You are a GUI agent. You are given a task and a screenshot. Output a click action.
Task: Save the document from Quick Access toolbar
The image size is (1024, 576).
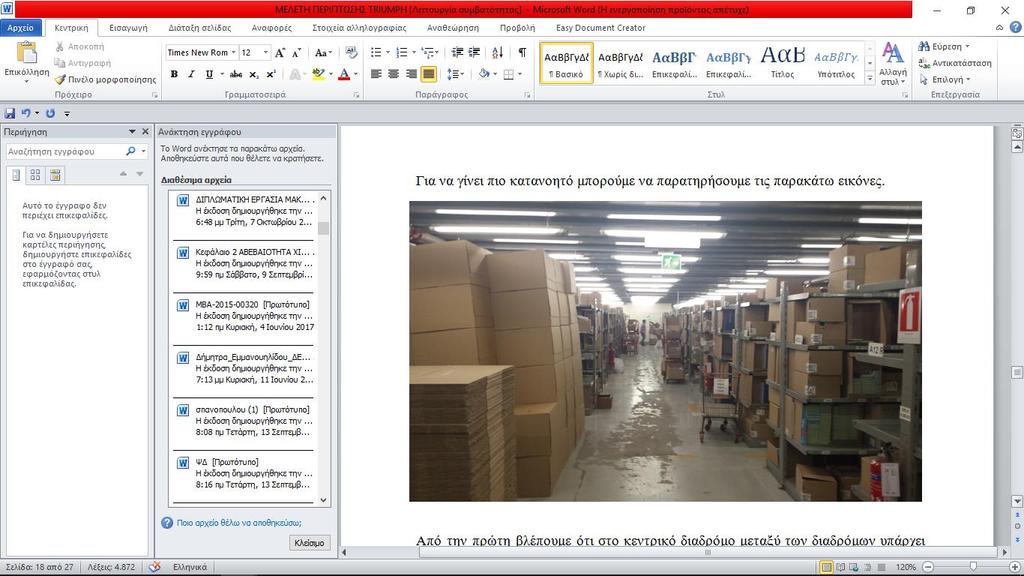click(10, 113)
